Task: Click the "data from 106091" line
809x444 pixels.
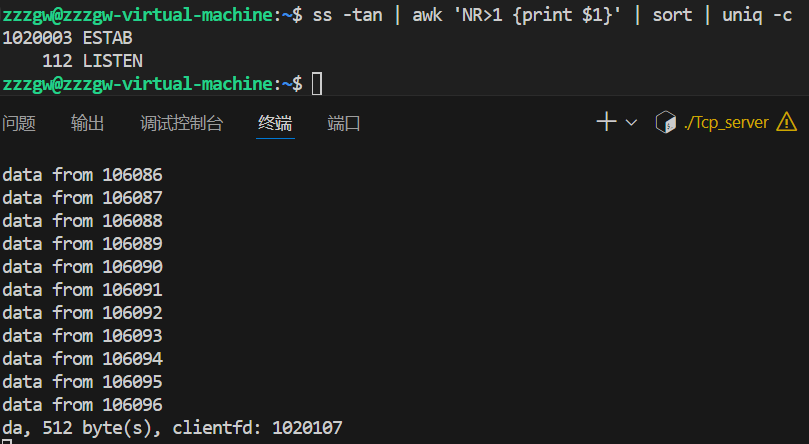Action: coord(82,290)
